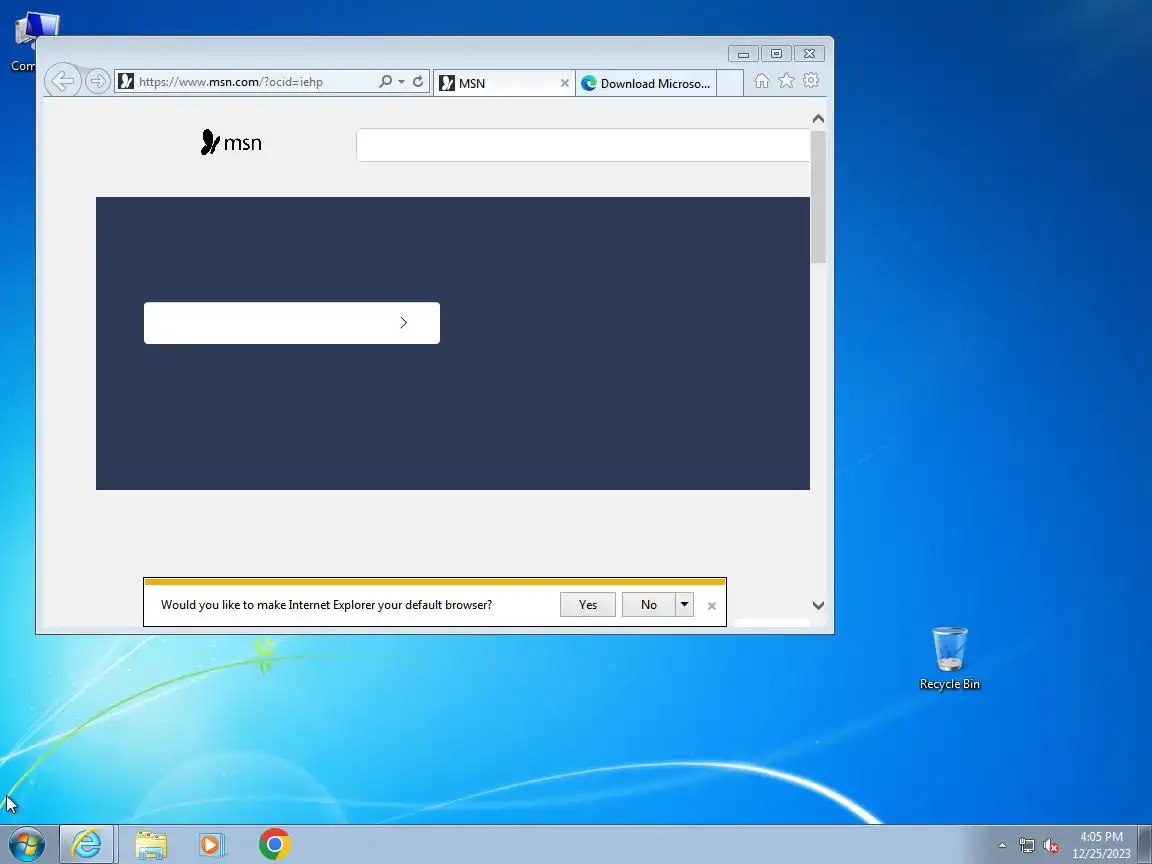Click the address bar search magnifier icon
This screenshot has height=864, width=1152.
pyautogui.click(x=386, y=82)
